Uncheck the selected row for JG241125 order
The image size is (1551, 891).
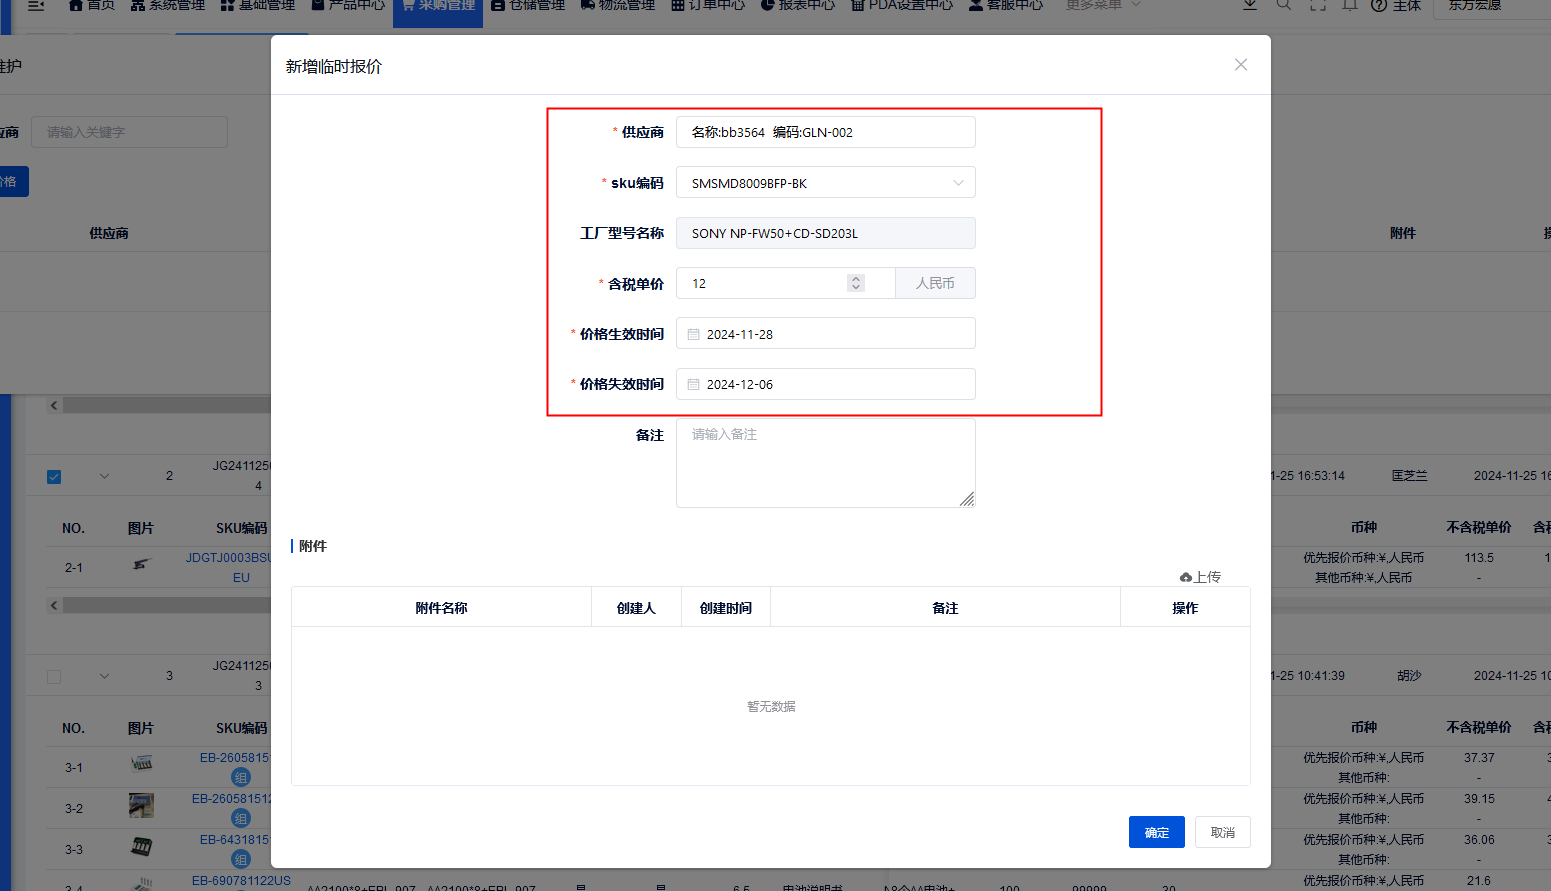click(54, 476)
